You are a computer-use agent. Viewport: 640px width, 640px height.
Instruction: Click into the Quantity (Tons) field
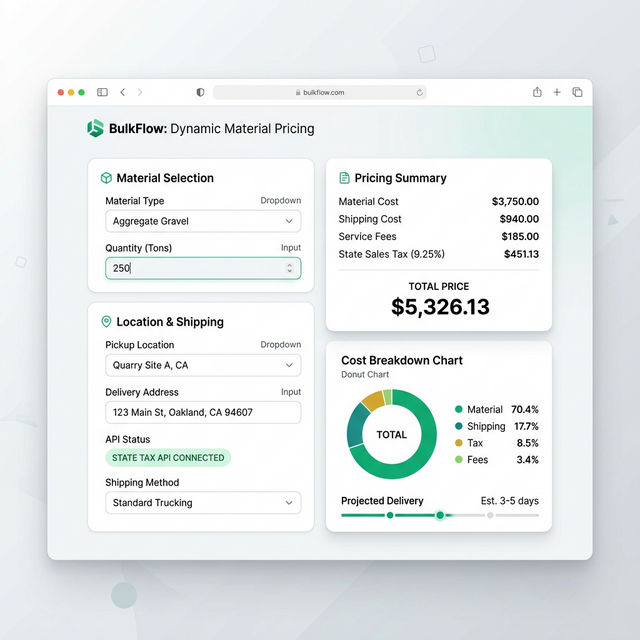point(203,268)
